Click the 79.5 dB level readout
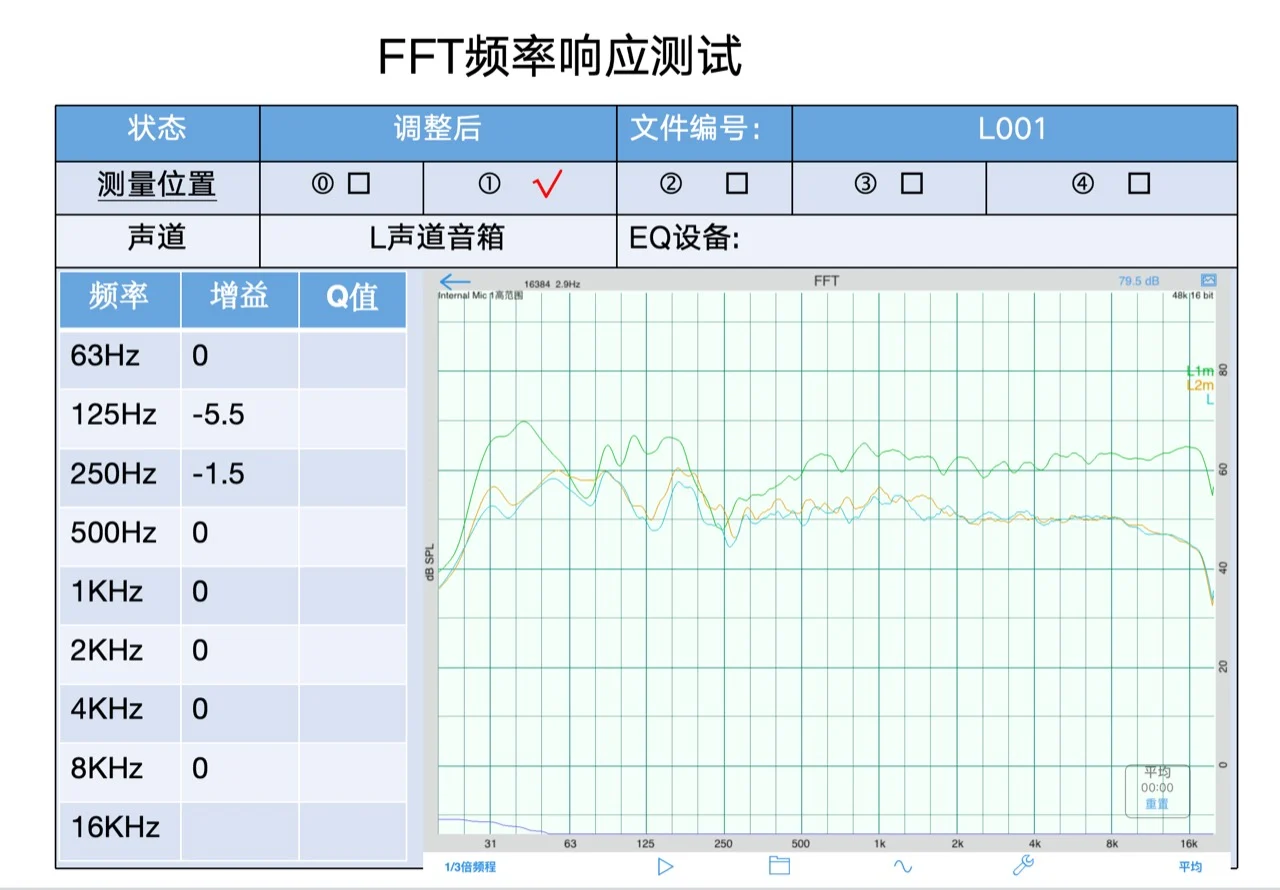Viewport: 1280px width, 890px height. (1138, 282)
